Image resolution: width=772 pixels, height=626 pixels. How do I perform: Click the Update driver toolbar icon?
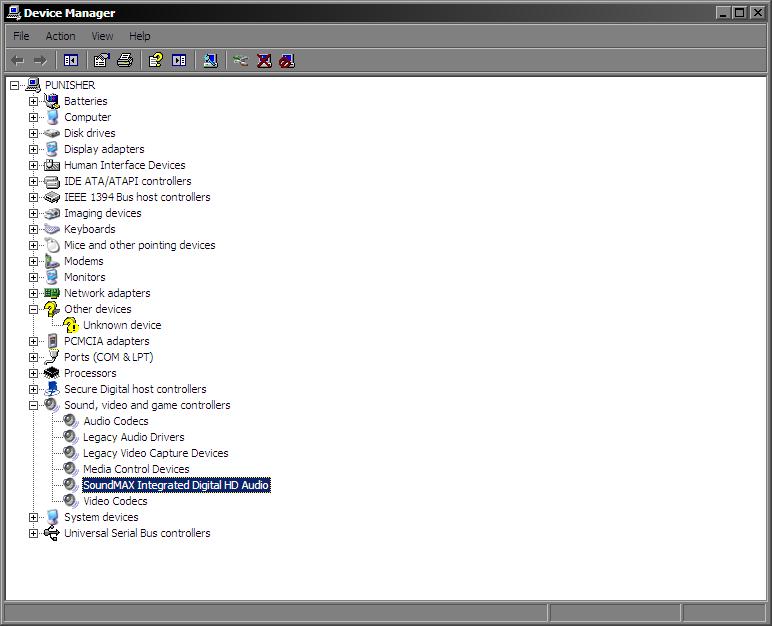coord(241,61)
